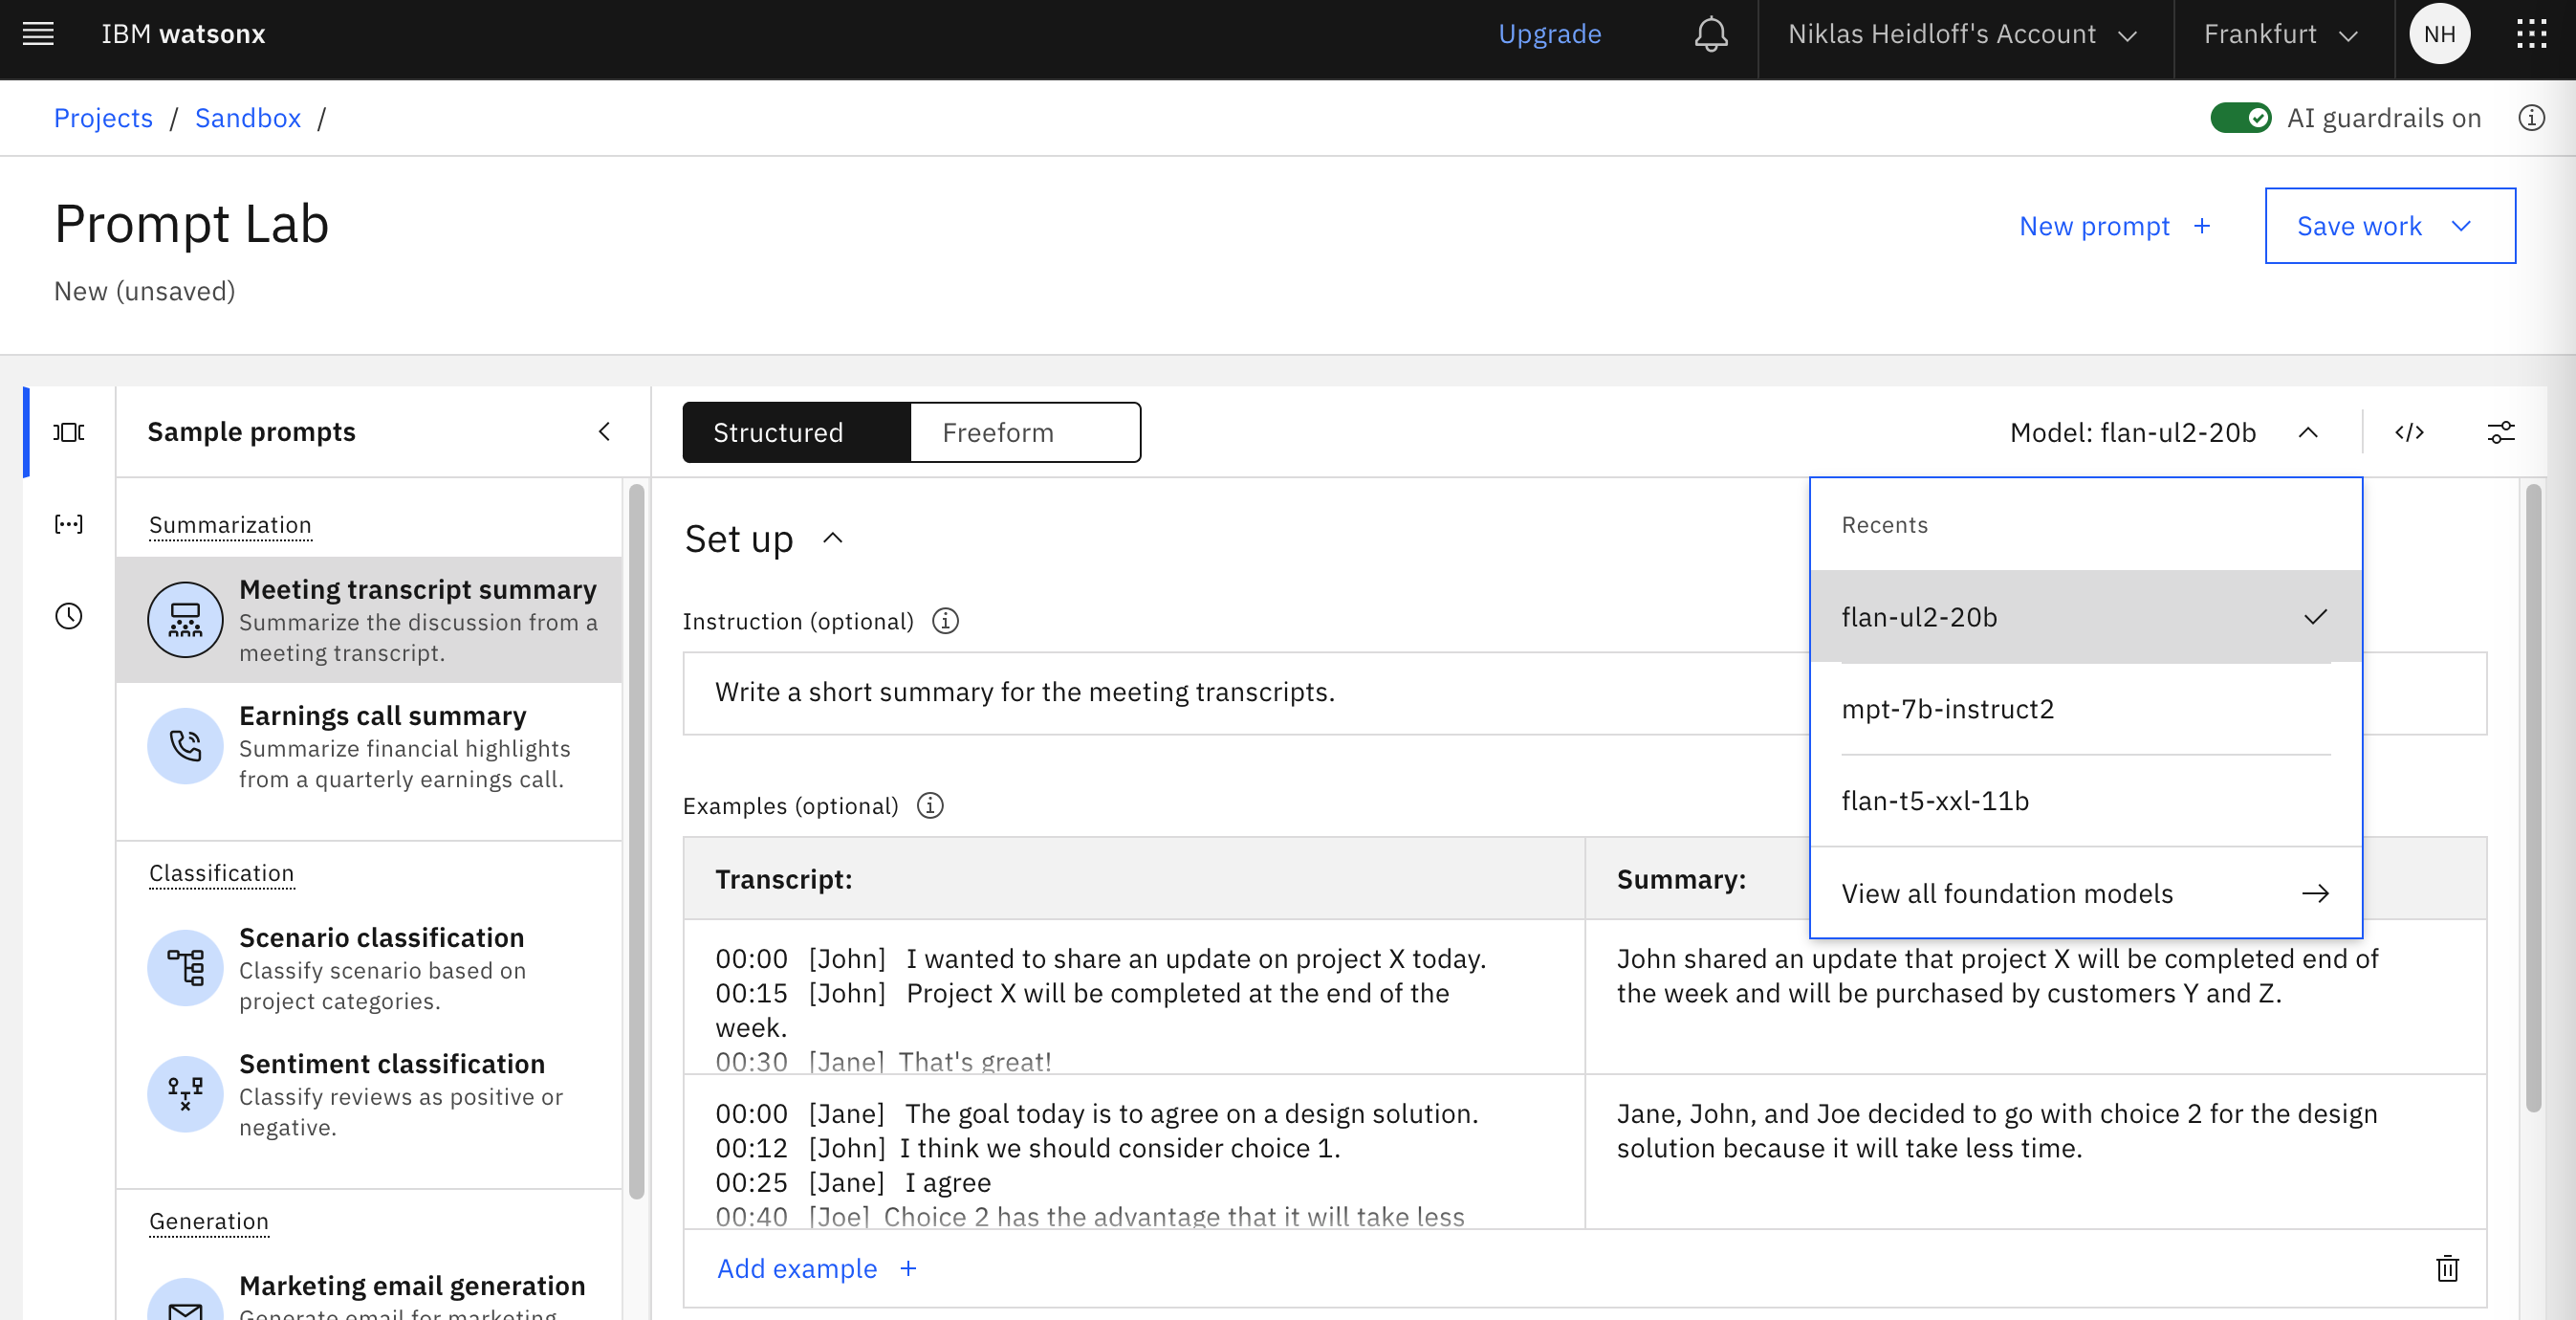The height and width of the screenshot is (1320, 2576).
Task: Go to Sandbox breadcrumb
Action: tap(247, 118)
